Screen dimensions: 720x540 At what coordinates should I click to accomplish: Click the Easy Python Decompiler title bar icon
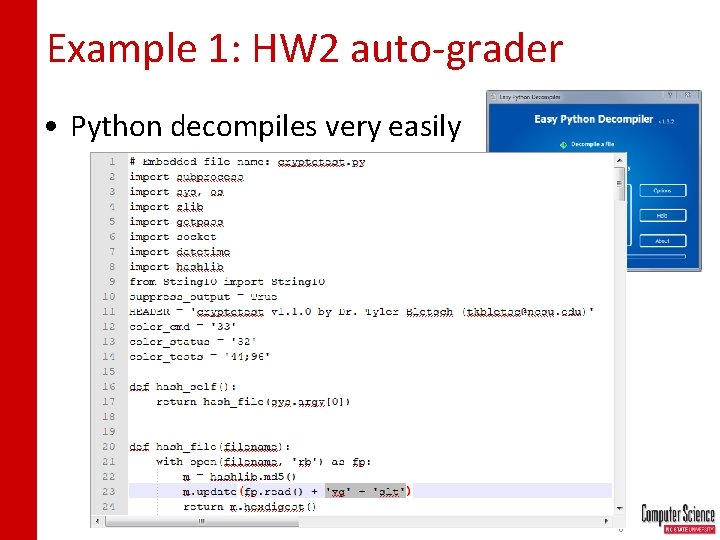[x=493, y=96]
